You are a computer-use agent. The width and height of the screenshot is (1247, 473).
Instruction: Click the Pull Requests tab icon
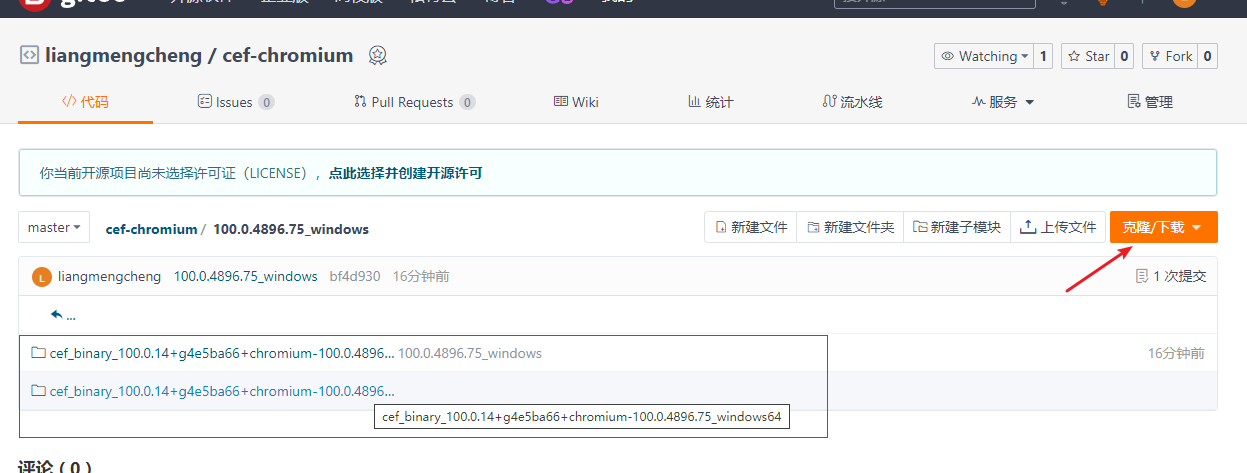(360, 102)
